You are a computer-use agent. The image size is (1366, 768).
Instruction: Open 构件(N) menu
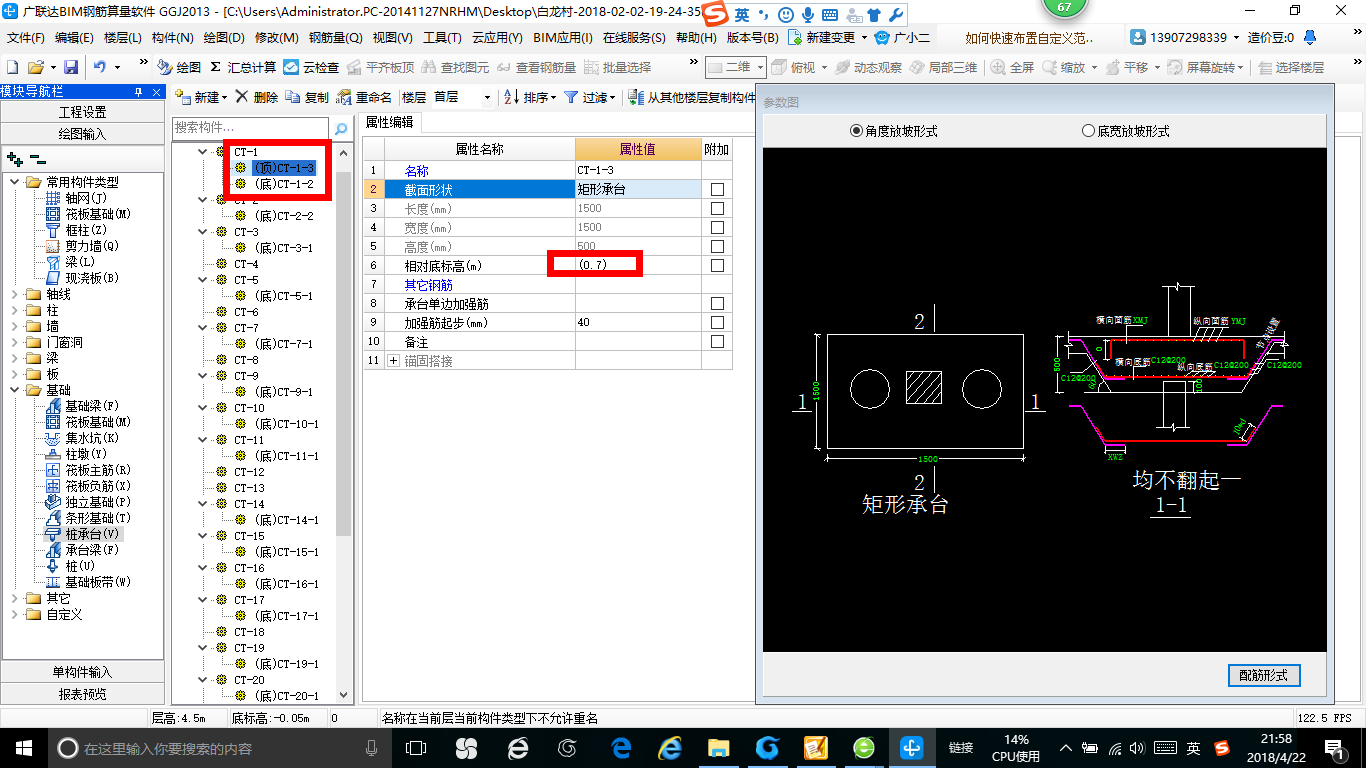[173, 38]
